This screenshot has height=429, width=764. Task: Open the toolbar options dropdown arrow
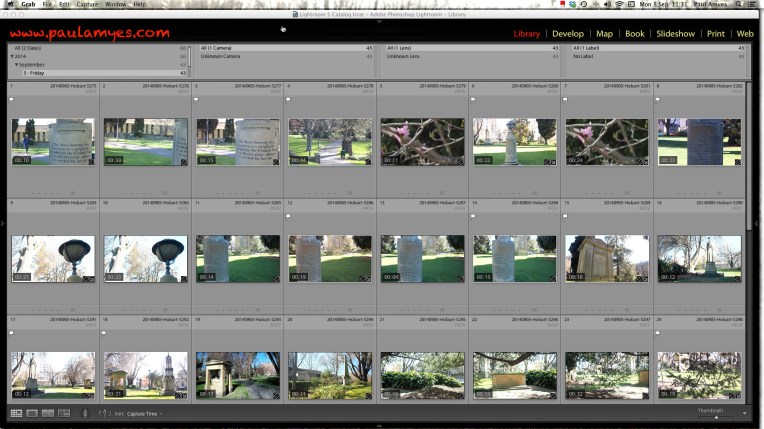pos(743,413)
